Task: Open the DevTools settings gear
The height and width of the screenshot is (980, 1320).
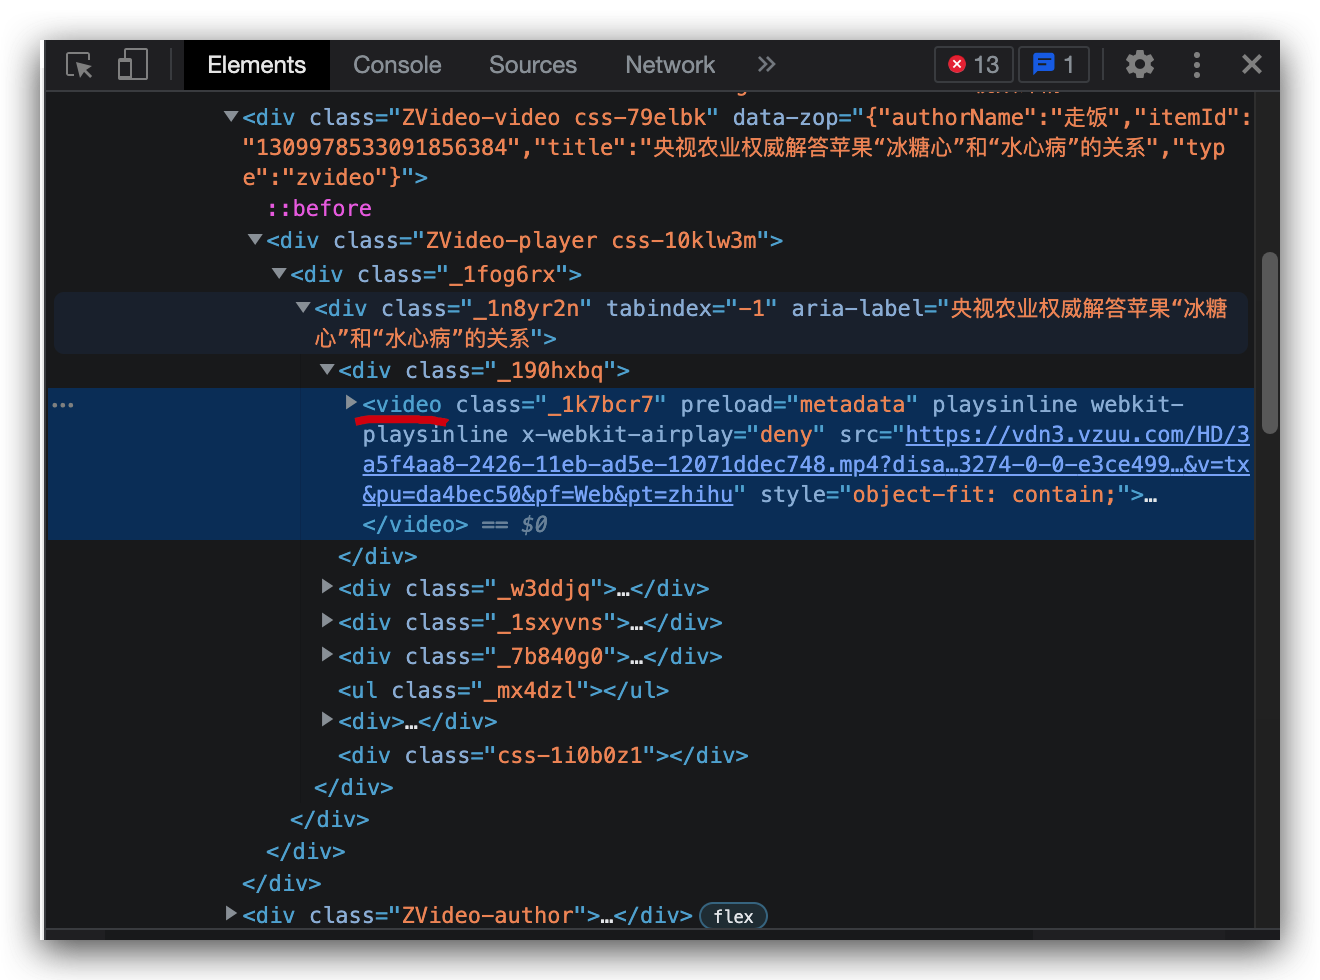Action: (x=1140, y=65)
